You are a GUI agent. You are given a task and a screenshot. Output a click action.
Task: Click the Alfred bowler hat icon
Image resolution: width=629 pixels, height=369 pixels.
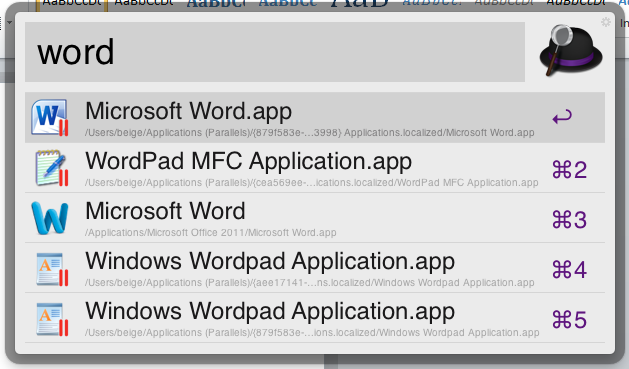click(571, 50)
